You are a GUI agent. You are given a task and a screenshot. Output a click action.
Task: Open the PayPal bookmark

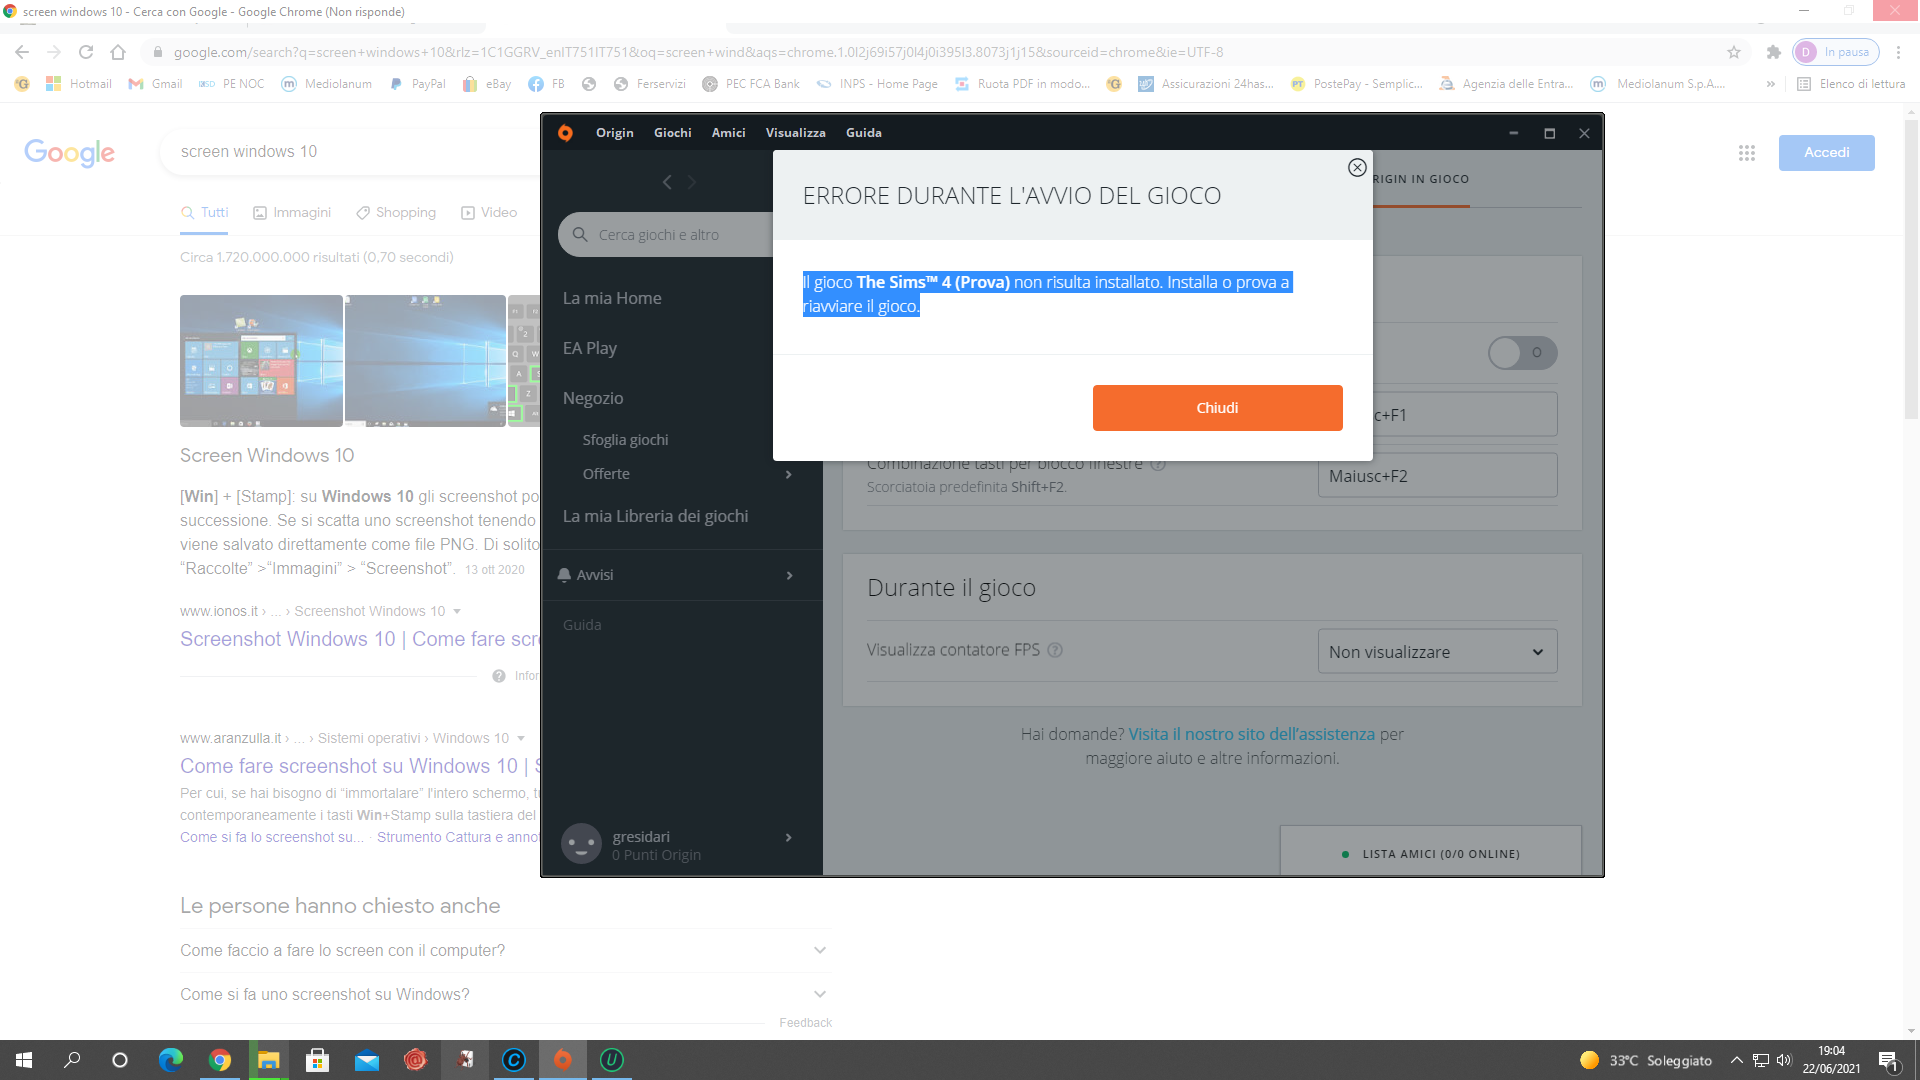click(417, 84)
